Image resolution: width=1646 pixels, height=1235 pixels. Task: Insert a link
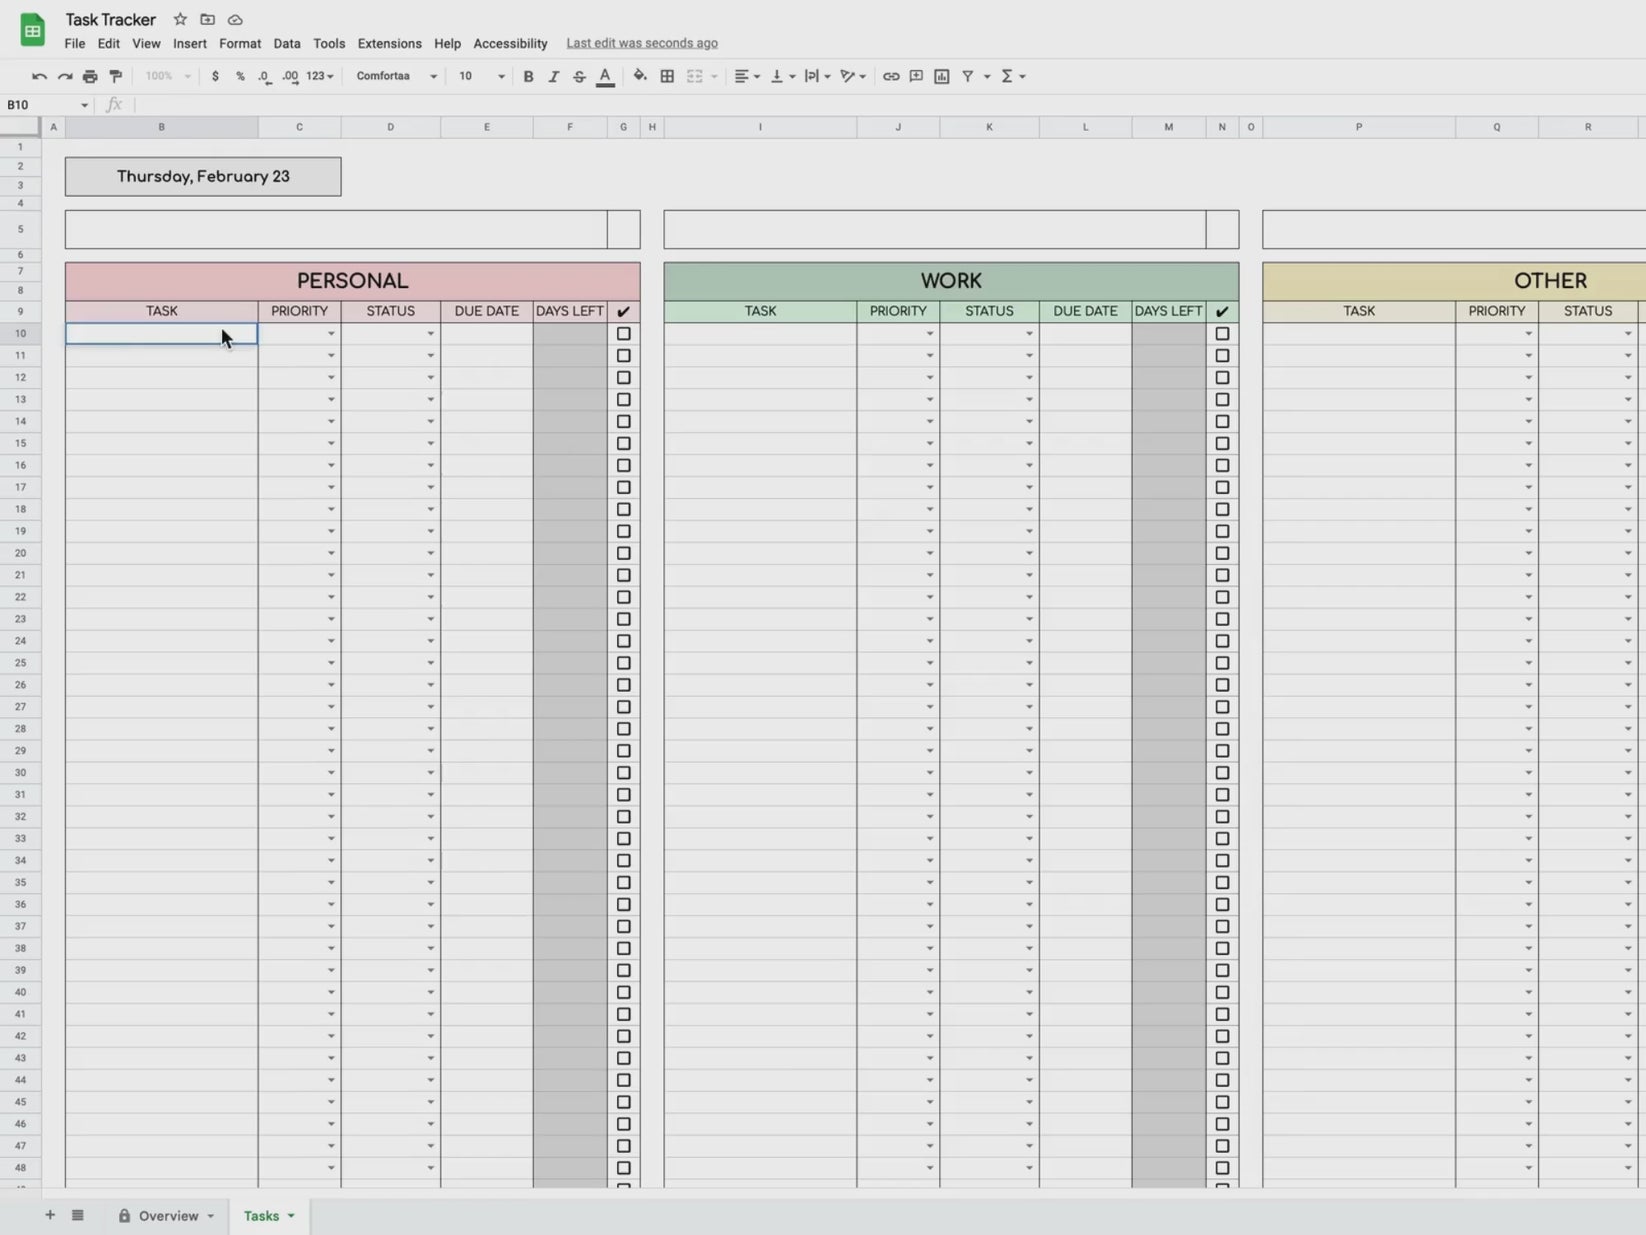pos(891,75)
